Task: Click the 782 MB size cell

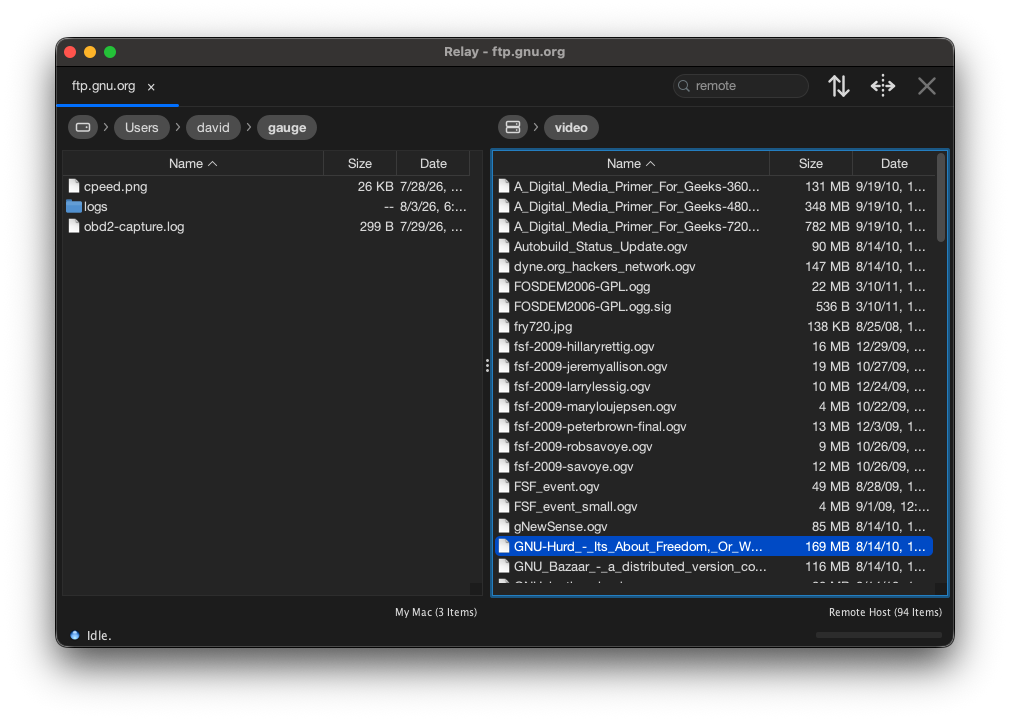Action: (827, 226)
